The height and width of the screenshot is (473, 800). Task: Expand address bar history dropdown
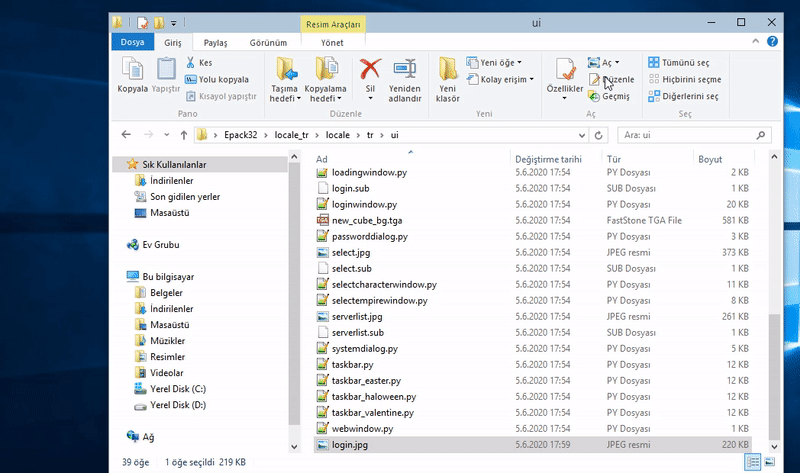pyautogui.click(x=582, y=135)
